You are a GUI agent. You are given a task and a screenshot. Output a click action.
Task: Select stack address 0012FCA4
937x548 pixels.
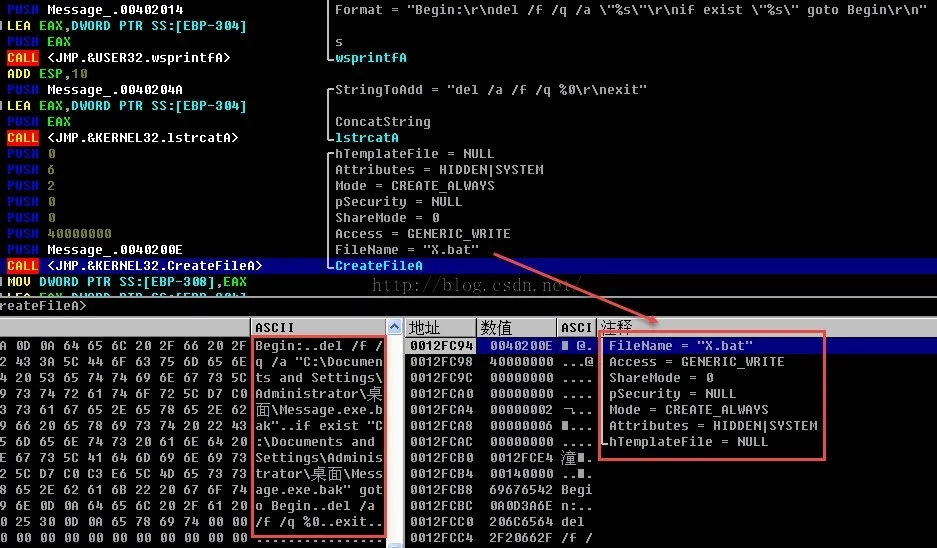click(441, 410)
